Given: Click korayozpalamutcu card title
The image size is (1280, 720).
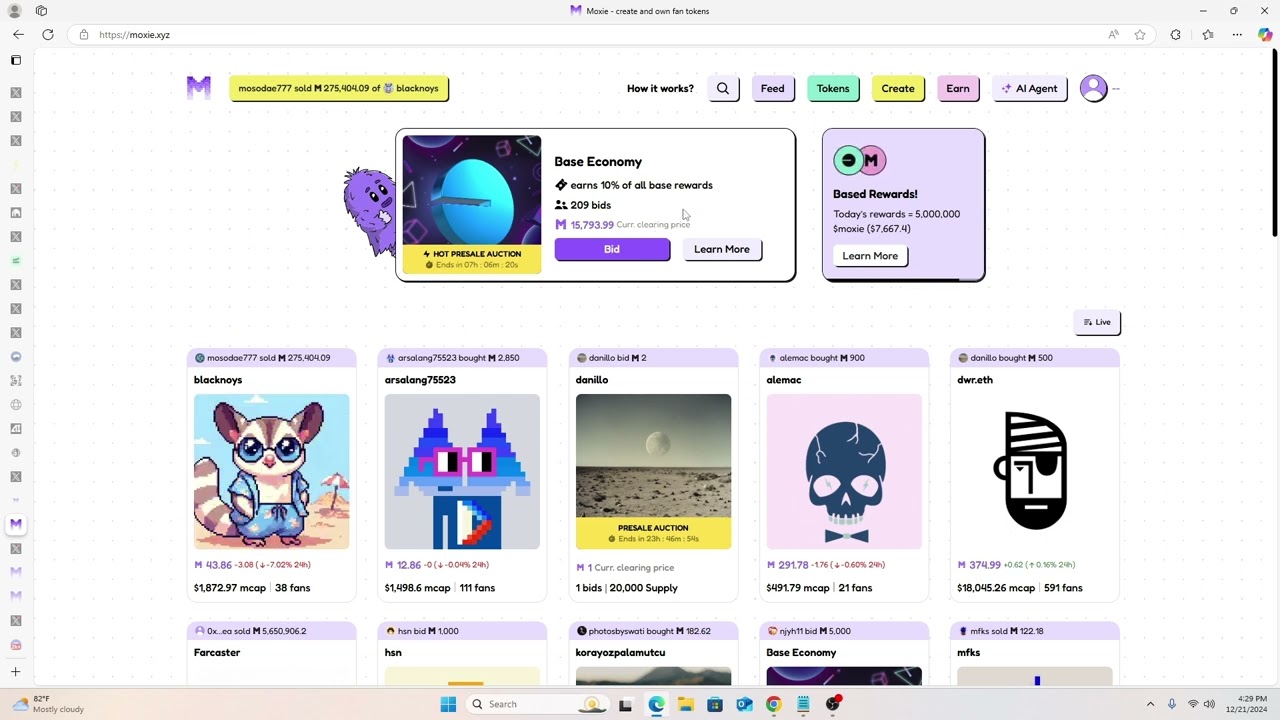Looking at the screenshot, I should [x=621, y=652].
